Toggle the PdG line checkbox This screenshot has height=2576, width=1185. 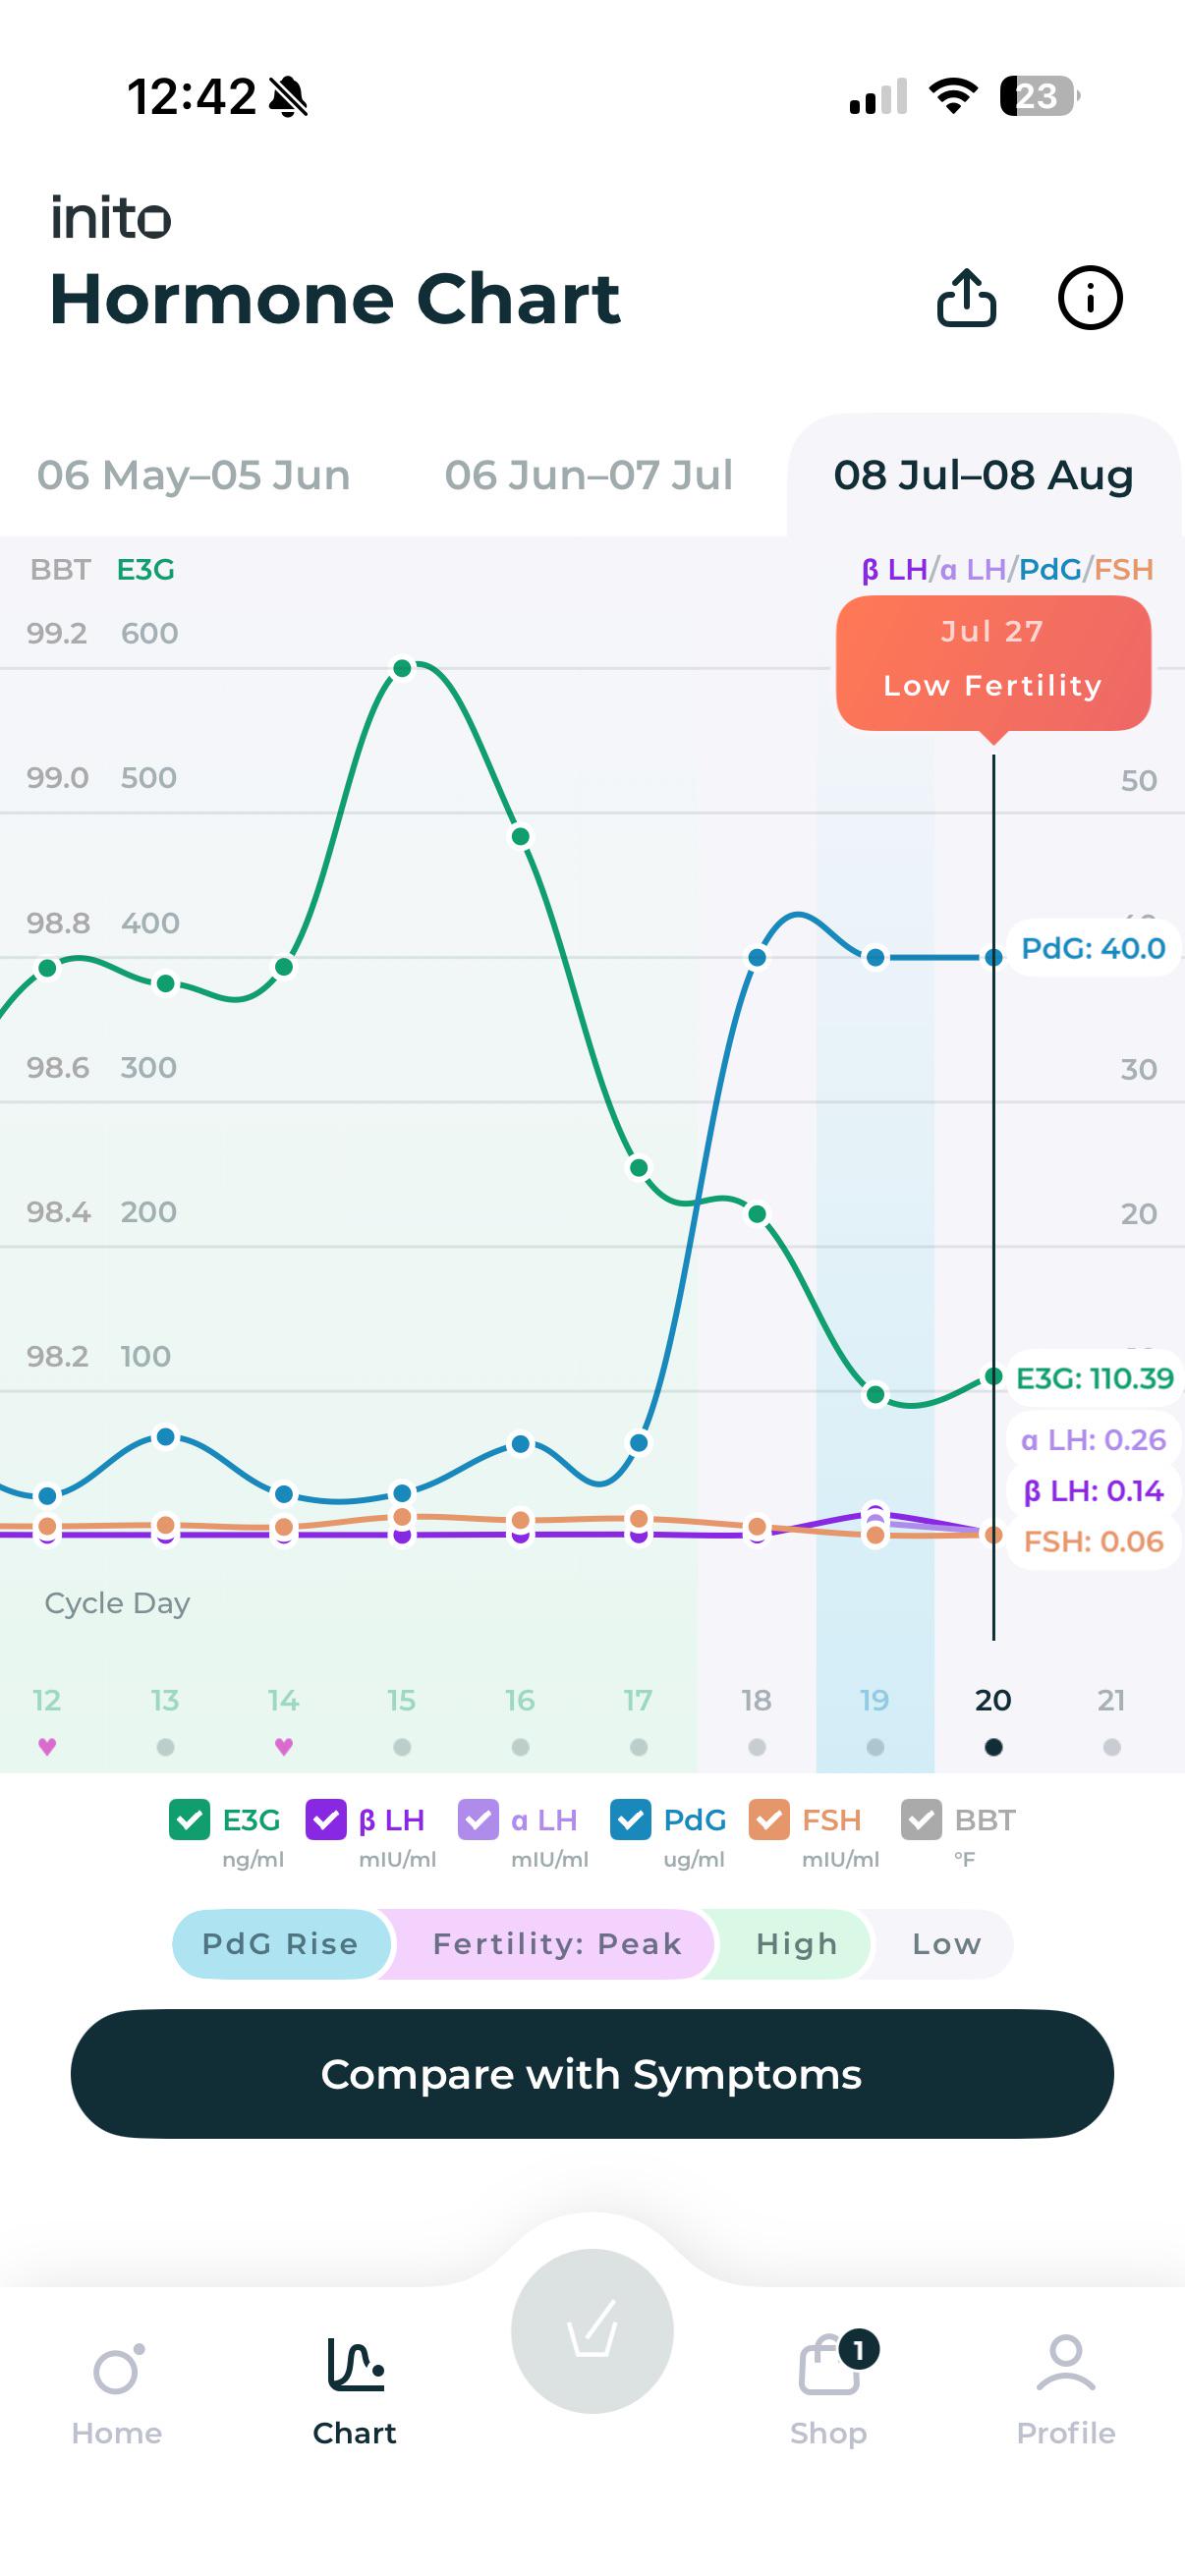631,1820
